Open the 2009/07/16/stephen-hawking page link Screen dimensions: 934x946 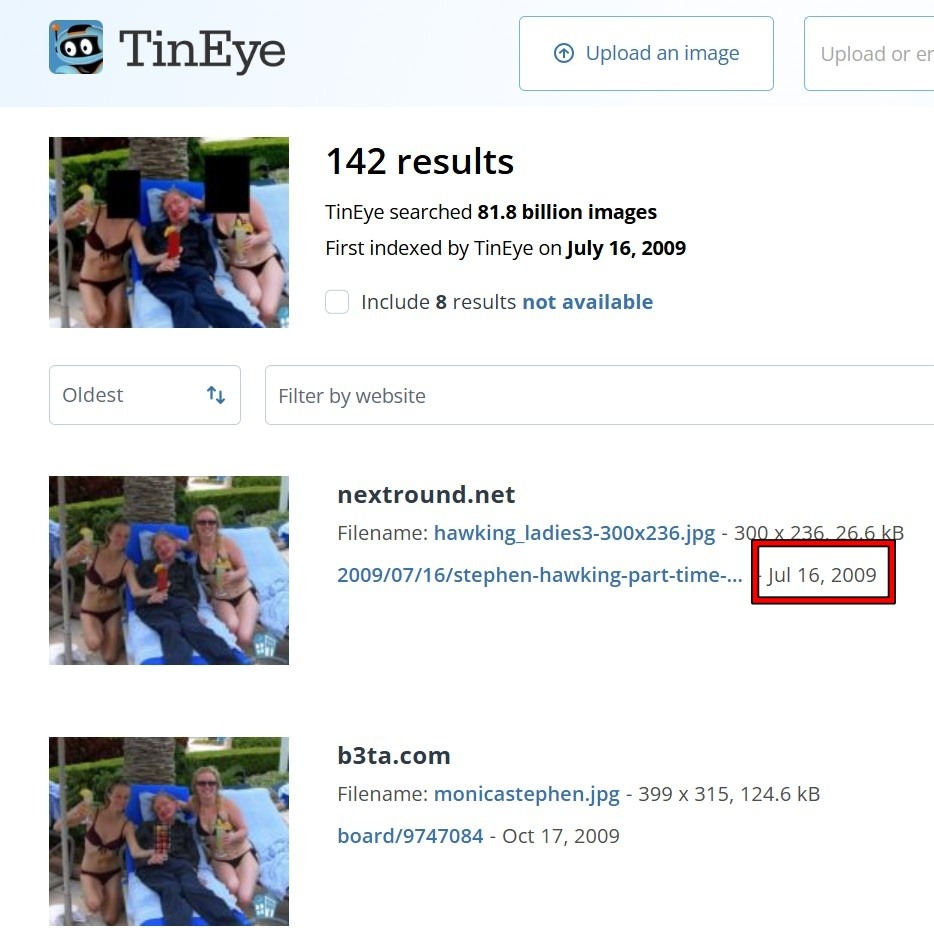539,575
